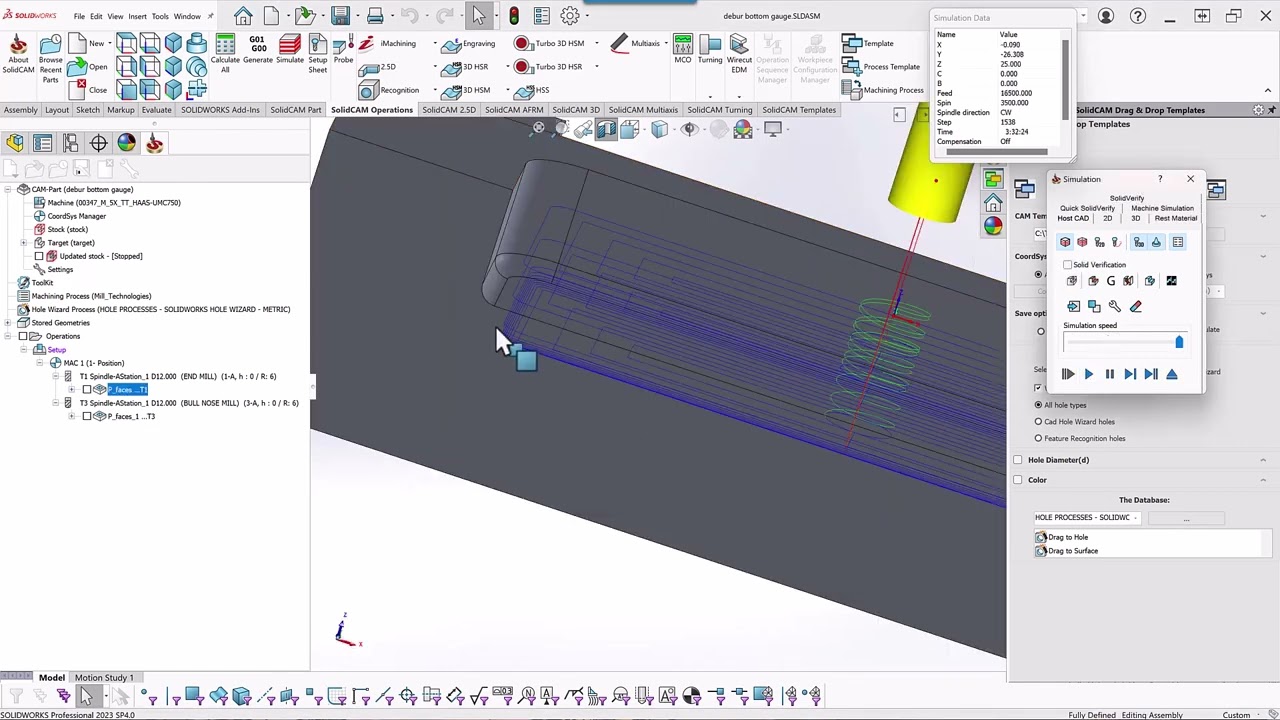Switch to the SolidCAM Part tab
The image size is (1280, 720).
click(296, 110)
